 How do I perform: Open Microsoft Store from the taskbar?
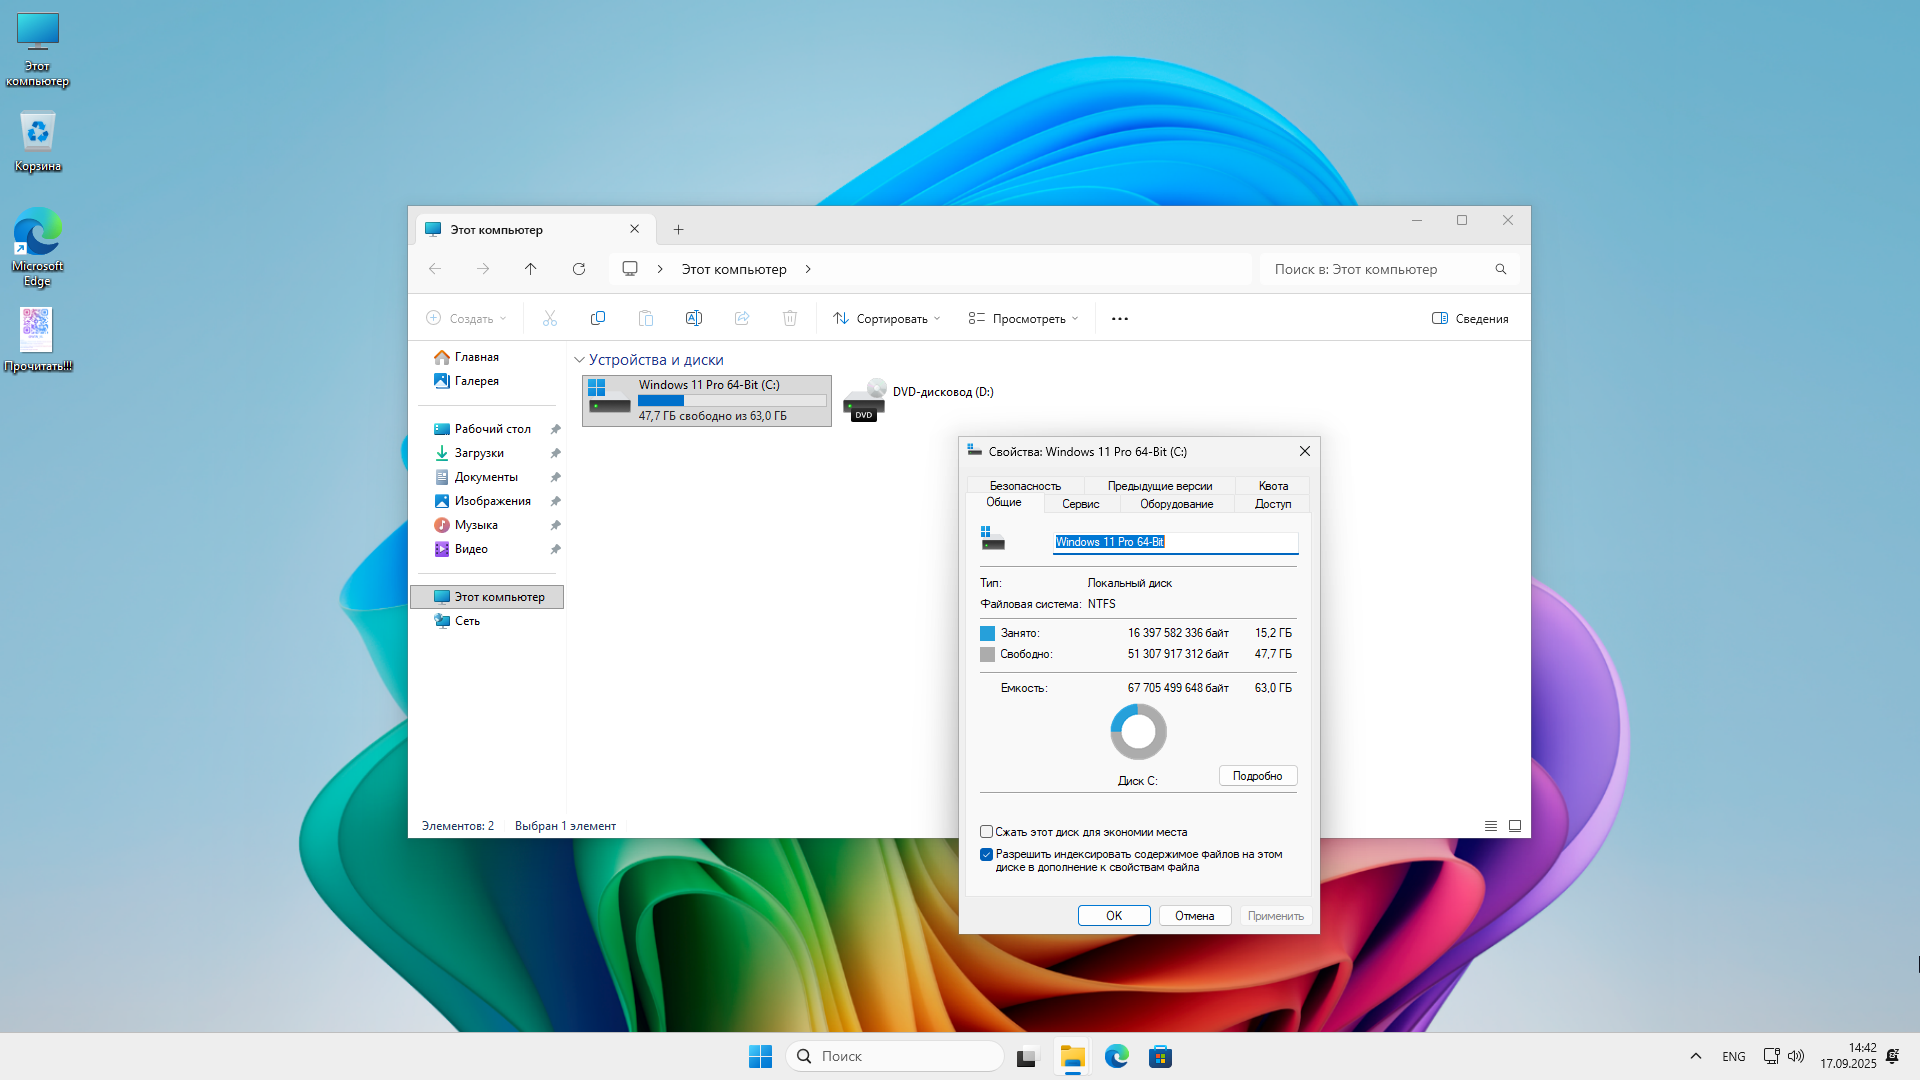(x=1160, y=1056)
